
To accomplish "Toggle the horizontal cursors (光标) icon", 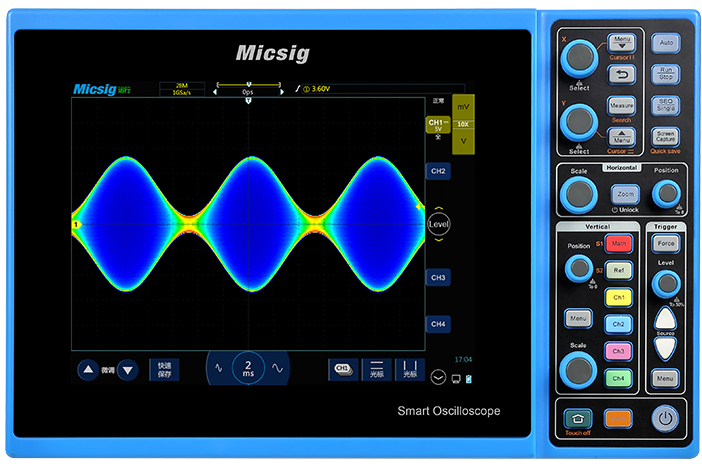I will (377, 369).
